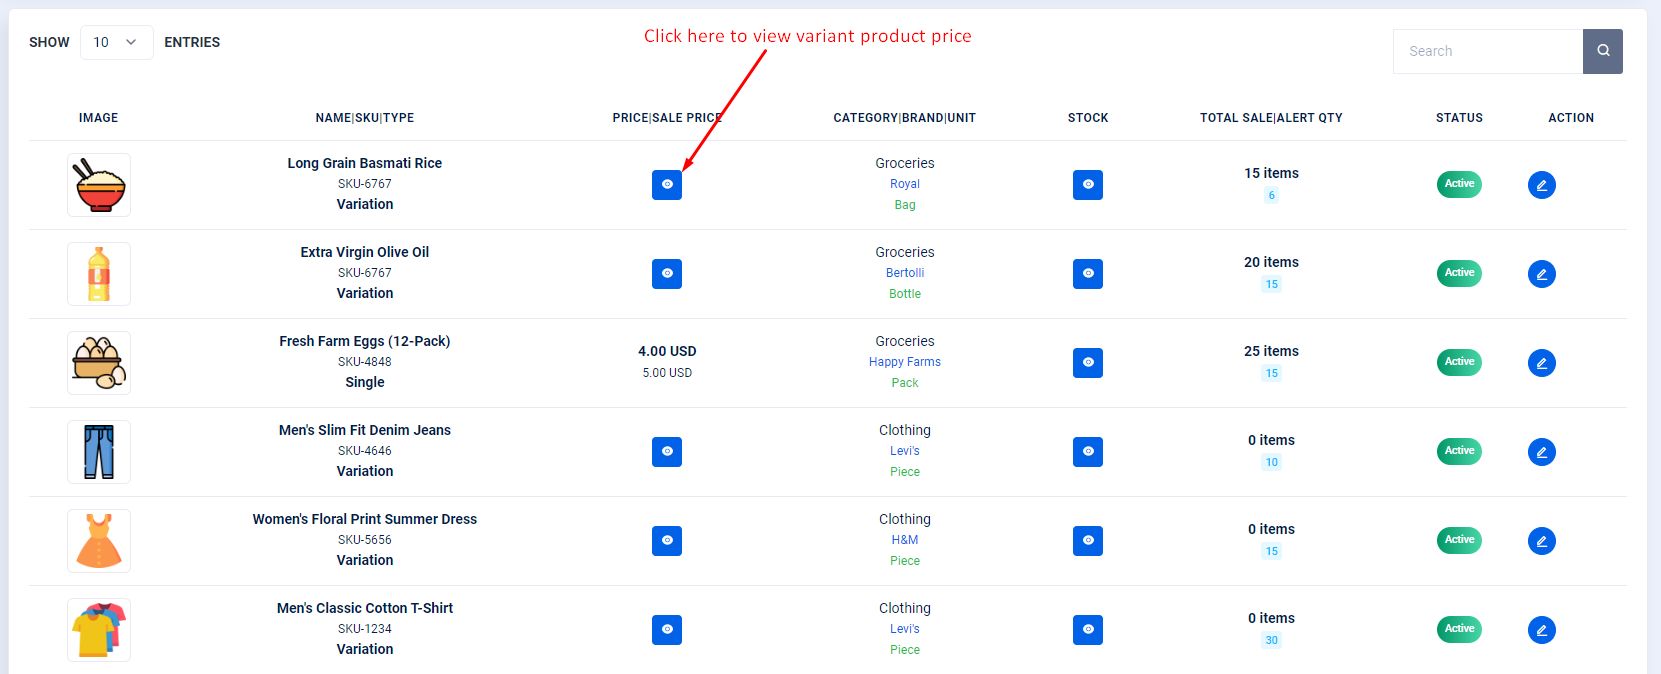
Task: Edit the Fresh Farm Eggs product
Action: tap(1542, 363)
